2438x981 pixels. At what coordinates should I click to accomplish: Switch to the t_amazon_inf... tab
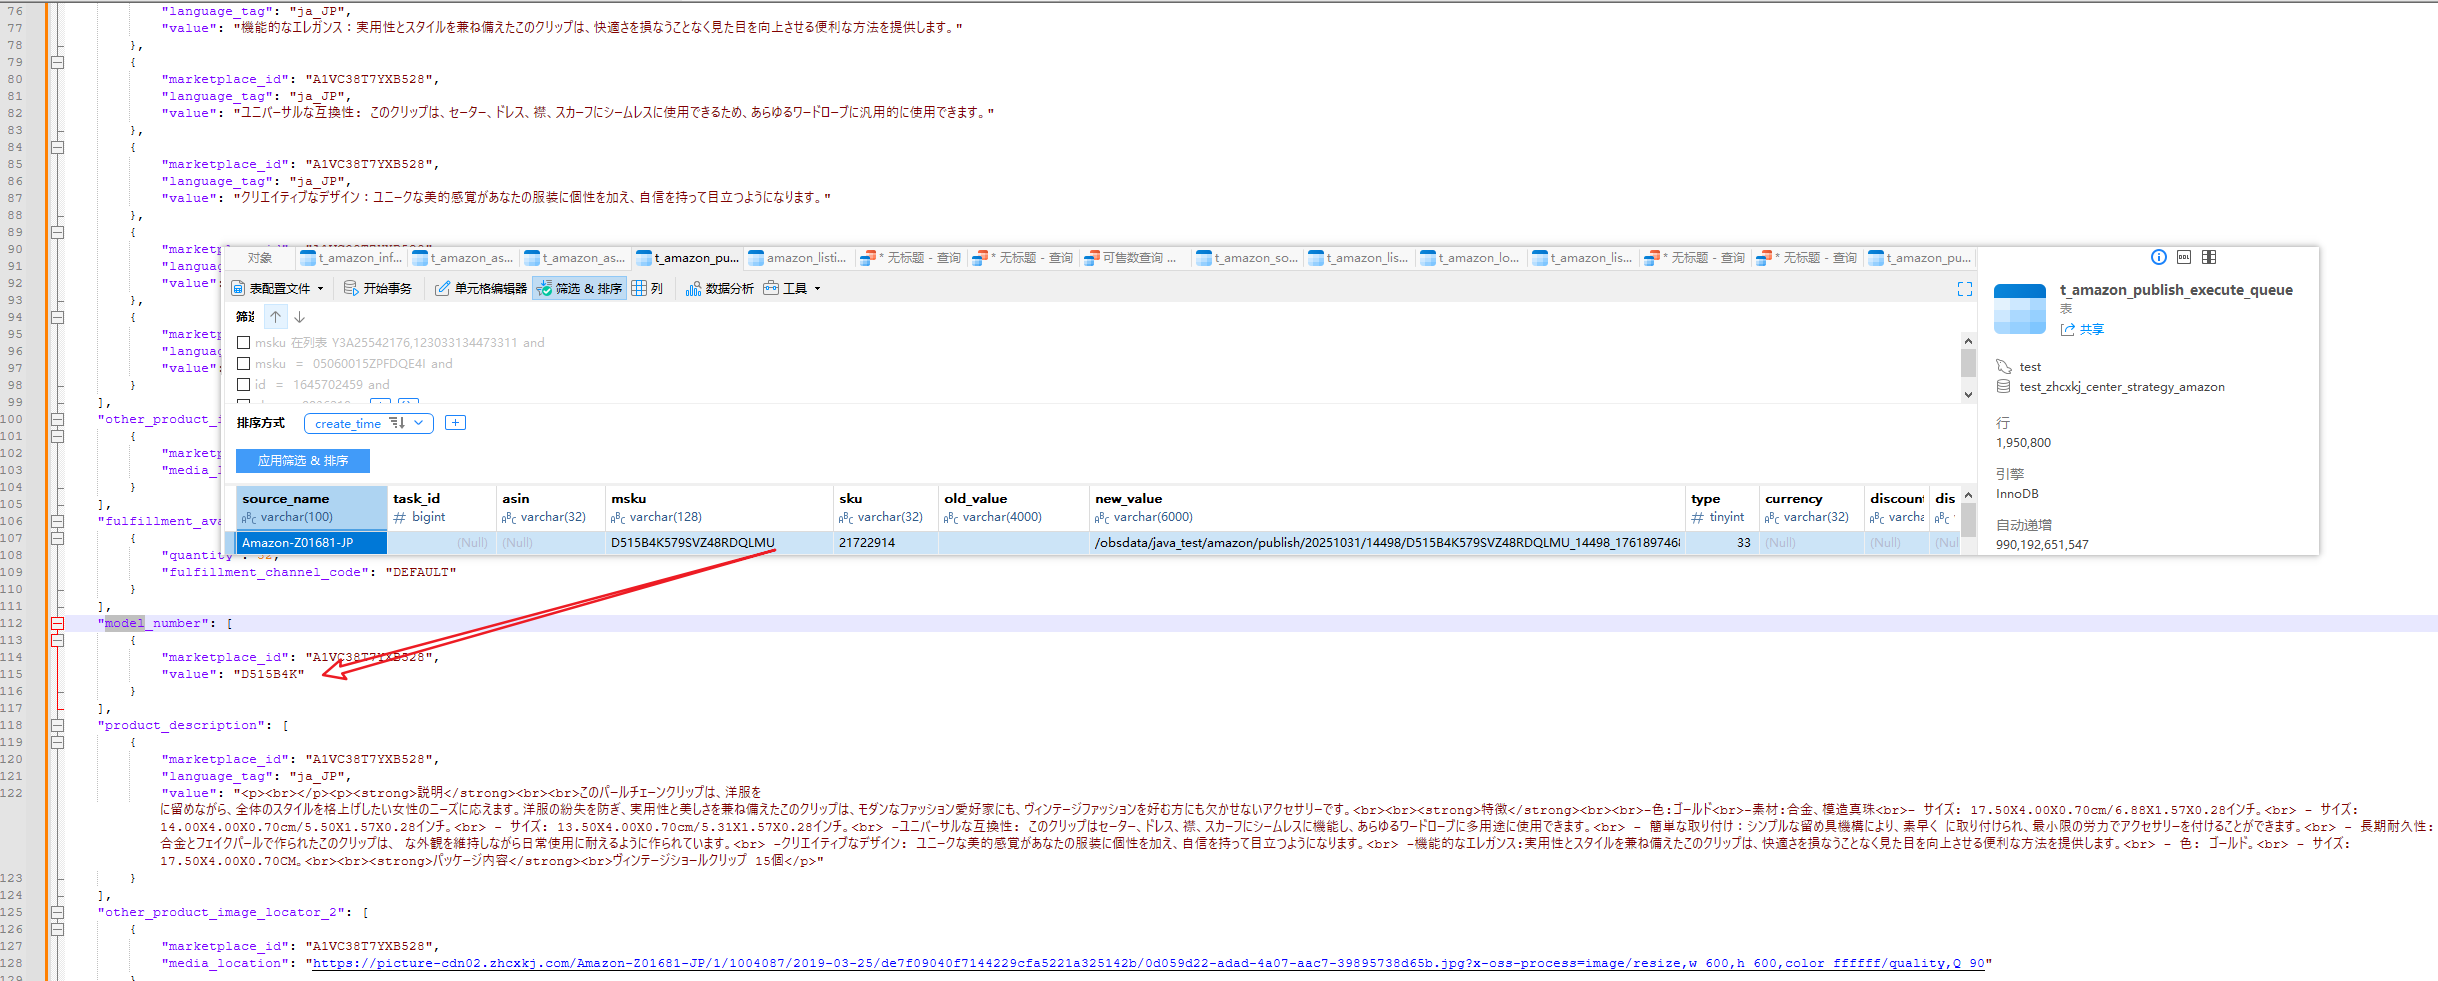pos(351,258)
